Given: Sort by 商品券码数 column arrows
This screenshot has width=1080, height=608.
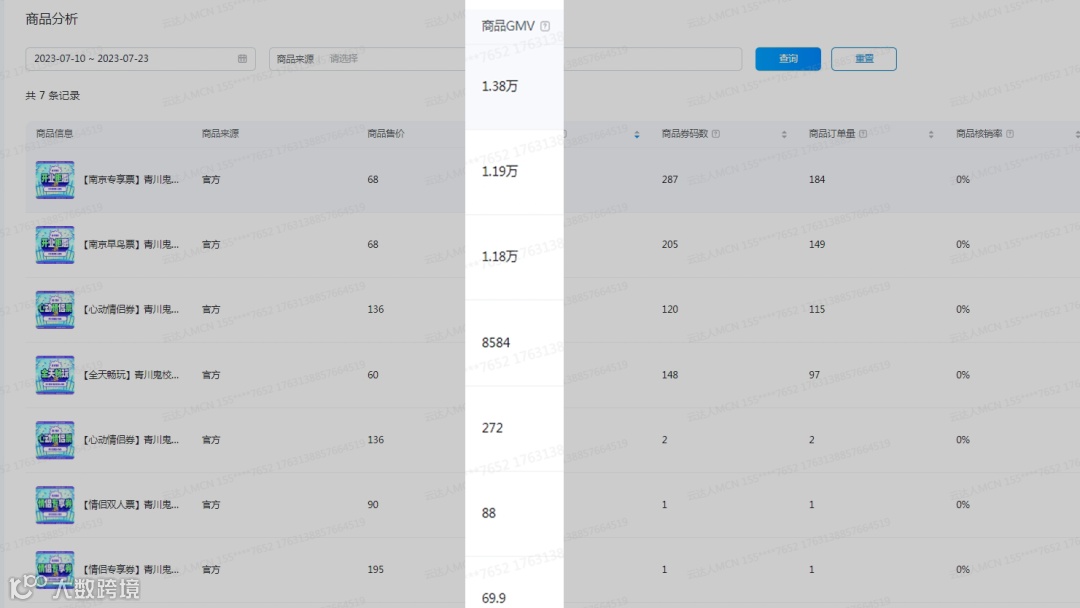Looking at the screenshot, I should coord(784,134).
